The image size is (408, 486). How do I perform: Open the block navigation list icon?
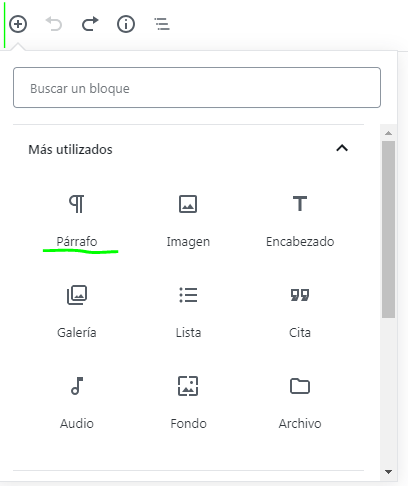(x=162, y=24)
